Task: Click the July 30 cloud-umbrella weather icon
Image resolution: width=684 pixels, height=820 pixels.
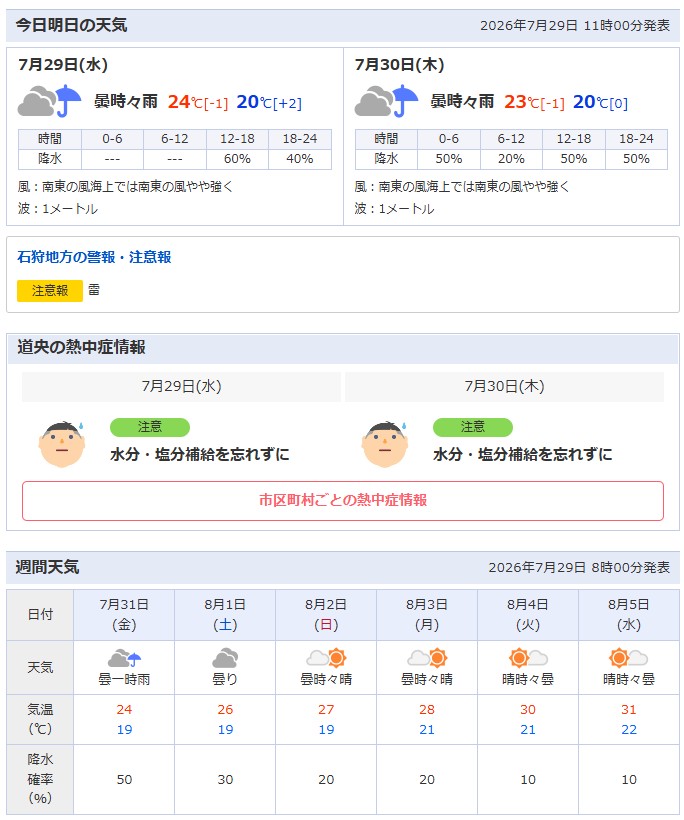Action: click(x=386, y=100)
